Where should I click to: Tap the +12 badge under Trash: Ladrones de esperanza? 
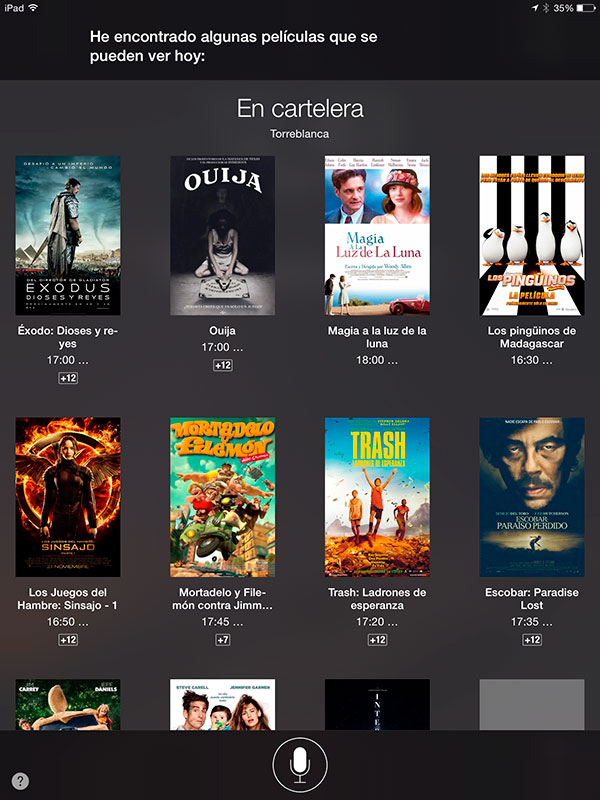click(x=377, y=640)
